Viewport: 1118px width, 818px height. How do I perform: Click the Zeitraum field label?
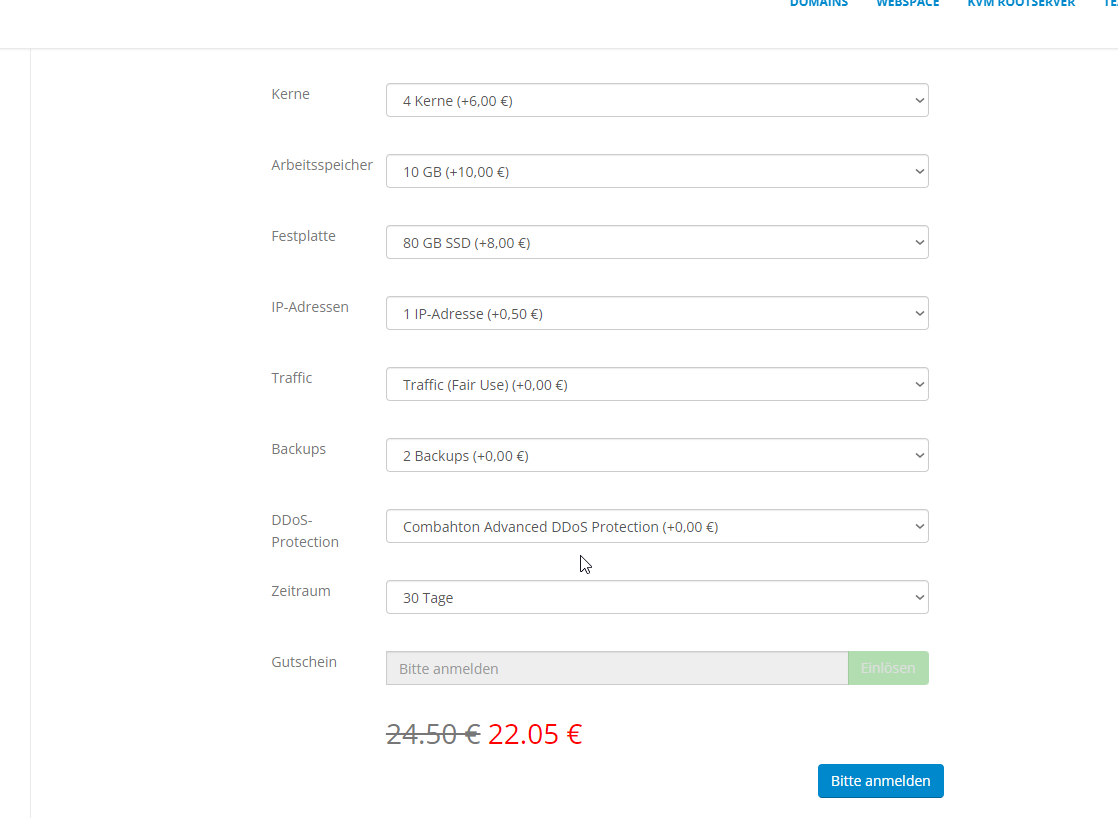point(300,590)
